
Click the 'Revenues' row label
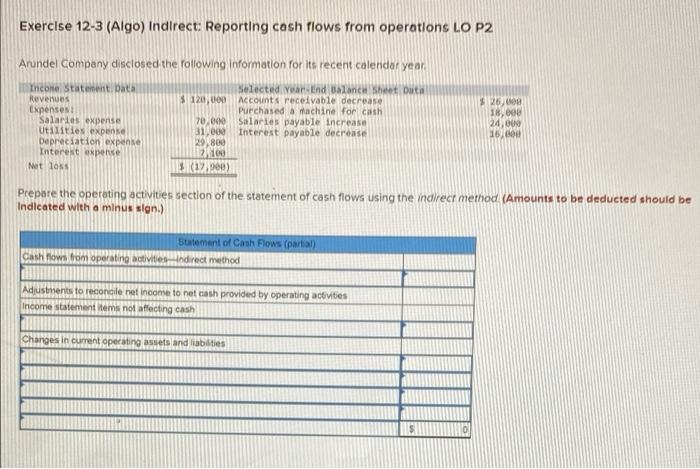[49, 99]
